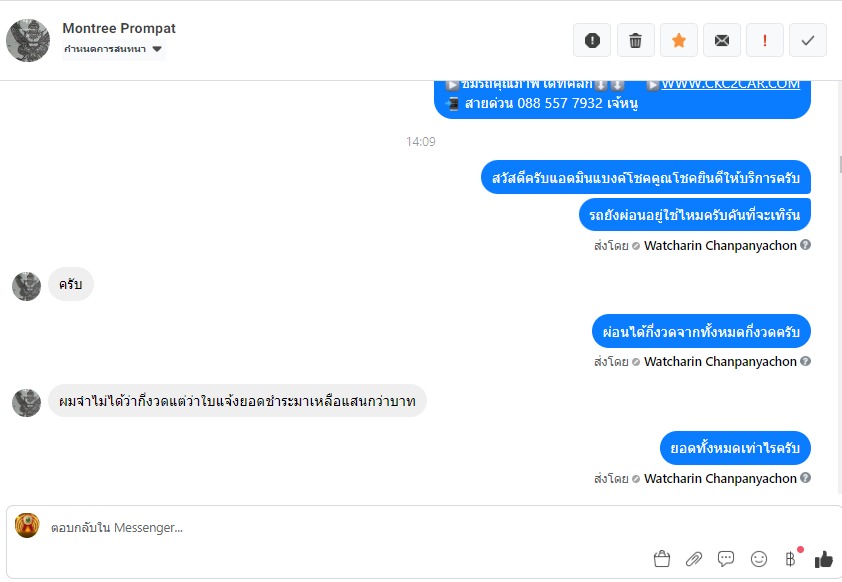Toggle the red exclamation priority flag

[765, 40]
